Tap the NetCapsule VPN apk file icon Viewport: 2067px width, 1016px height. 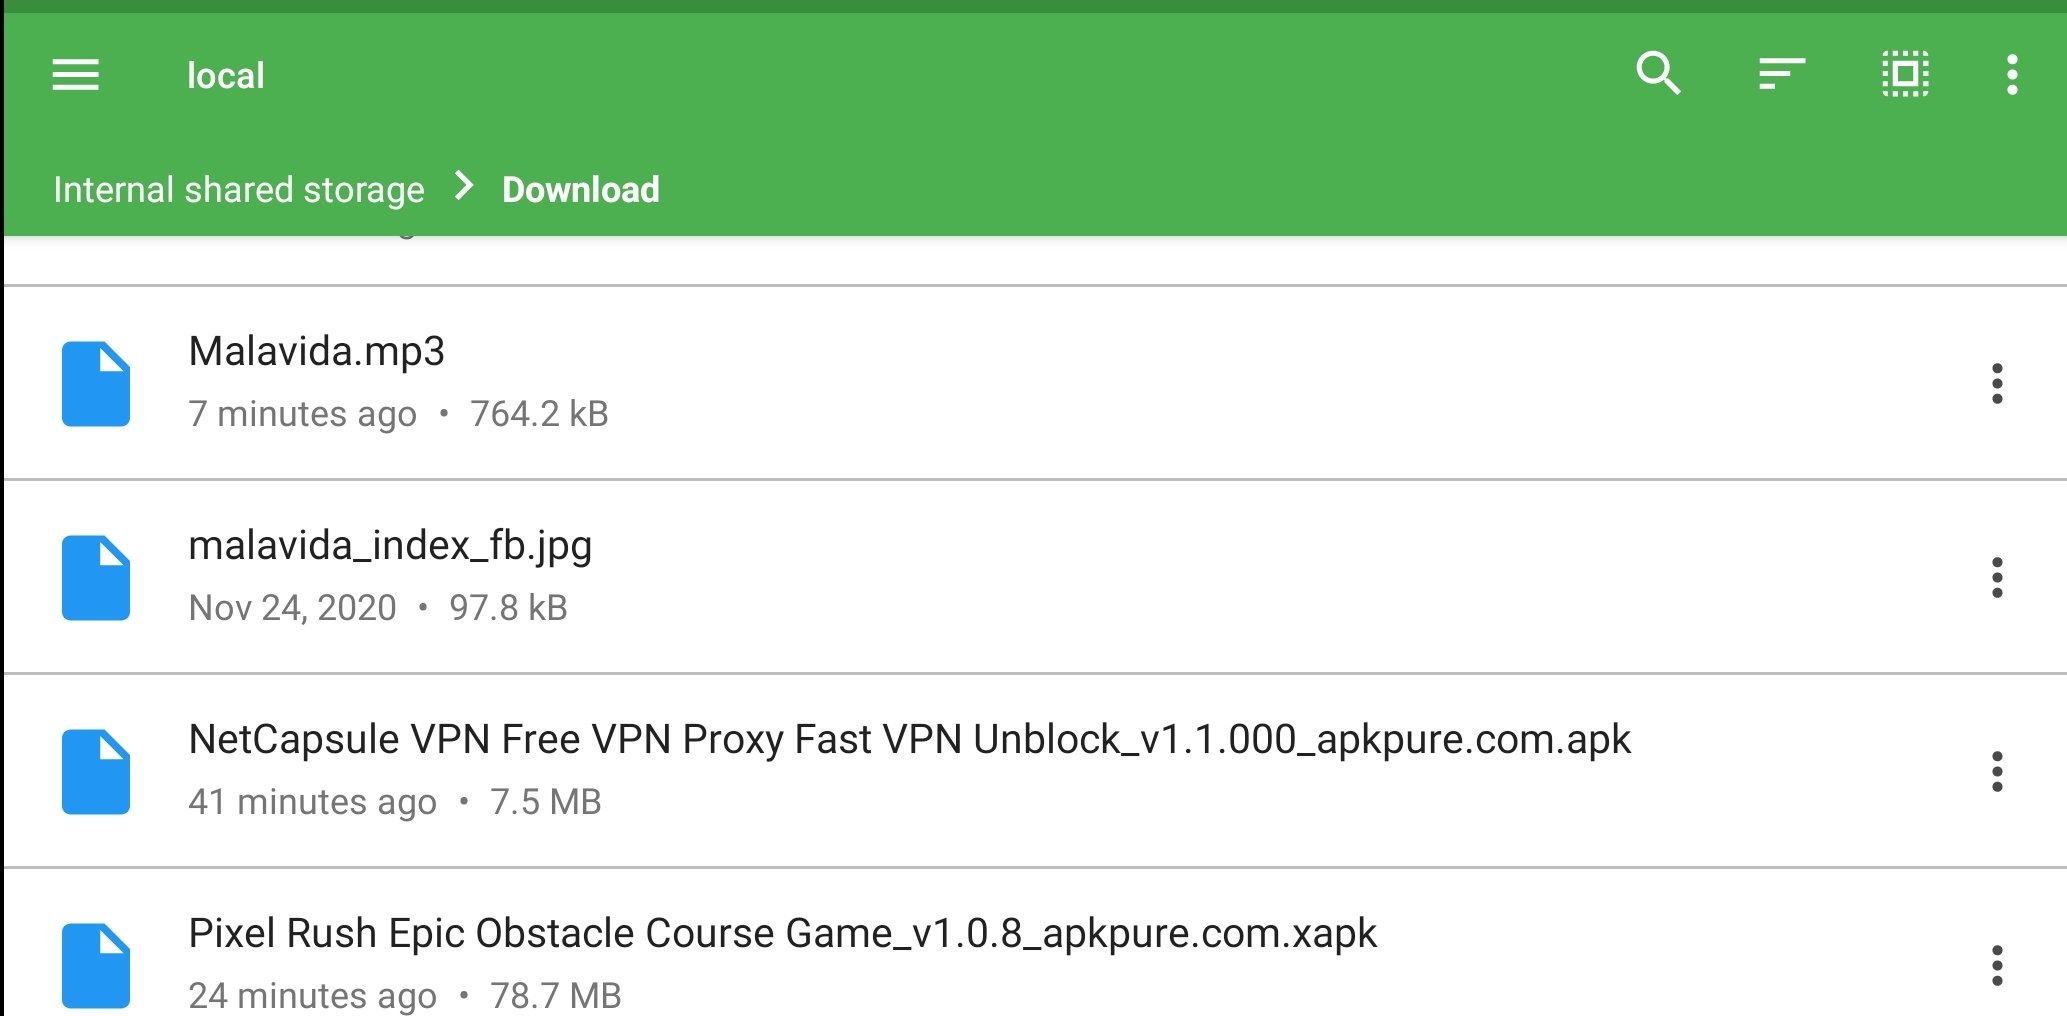point(96,772)
